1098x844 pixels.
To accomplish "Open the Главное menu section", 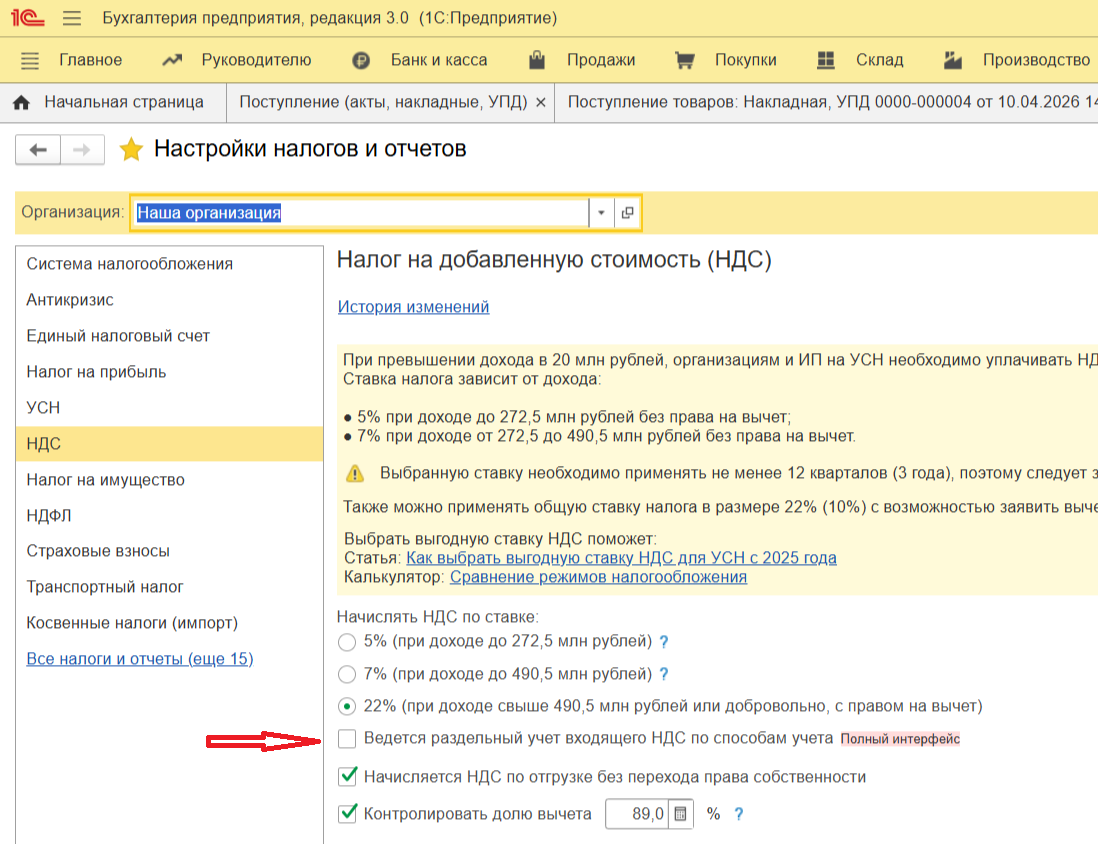I will pyautogui.click(x=90, y=60).
